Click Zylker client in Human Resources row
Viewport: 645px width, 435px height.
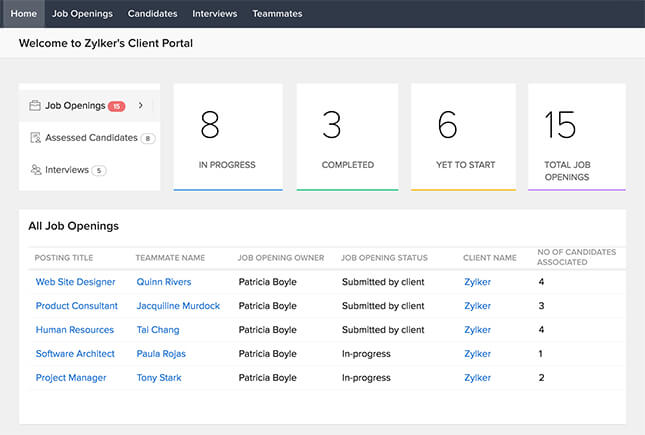click(477, 330)
